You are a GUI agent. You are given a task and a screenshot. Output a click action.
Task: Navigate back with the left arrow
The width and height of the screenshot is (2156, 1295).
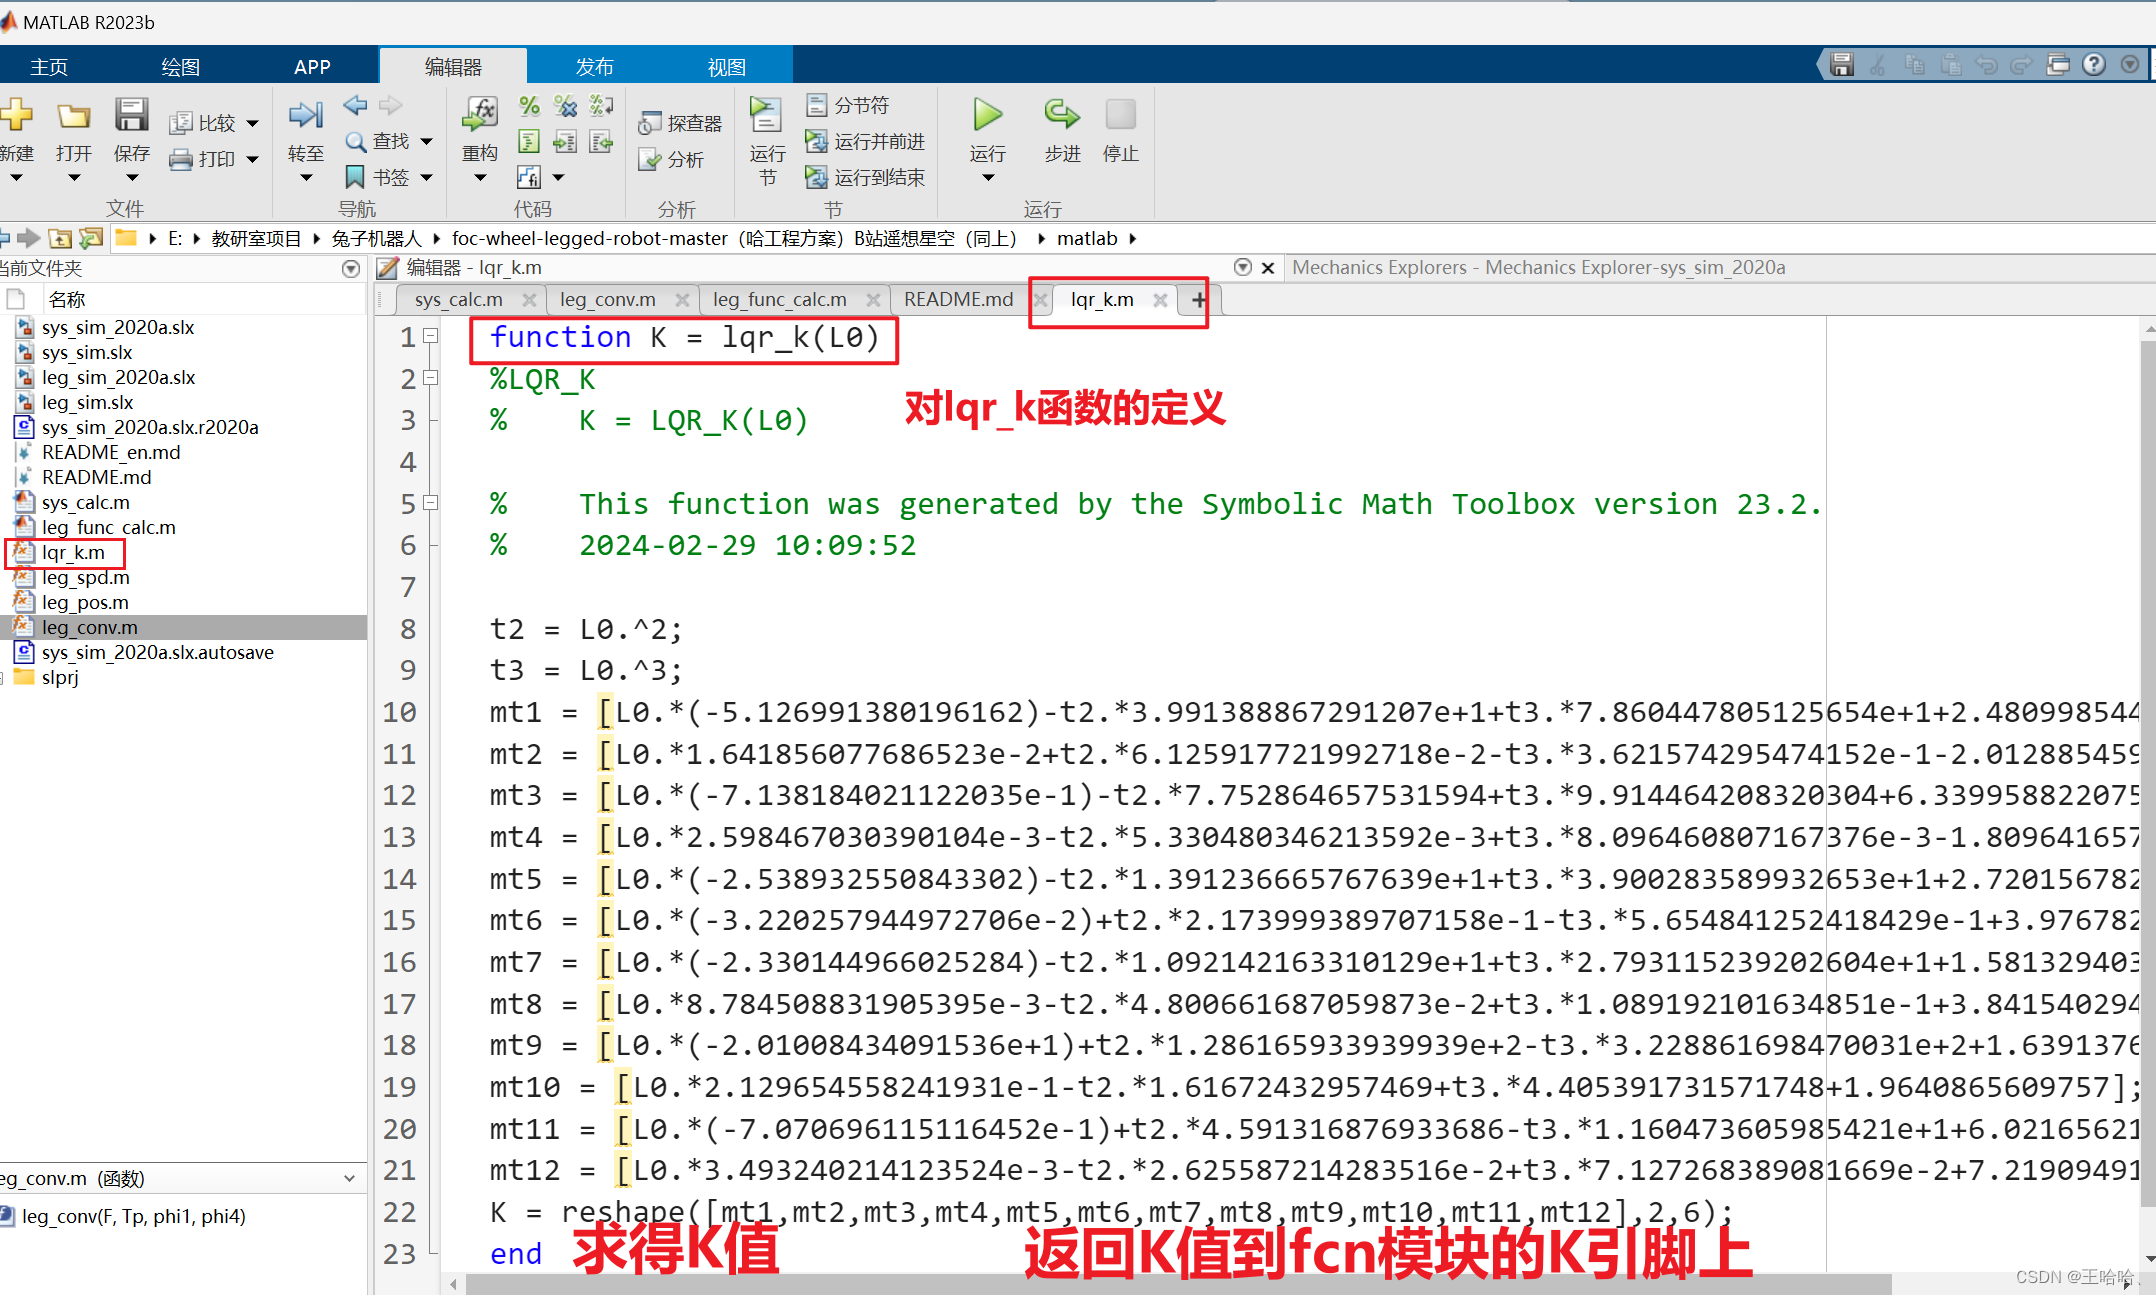tap(355, 105)
